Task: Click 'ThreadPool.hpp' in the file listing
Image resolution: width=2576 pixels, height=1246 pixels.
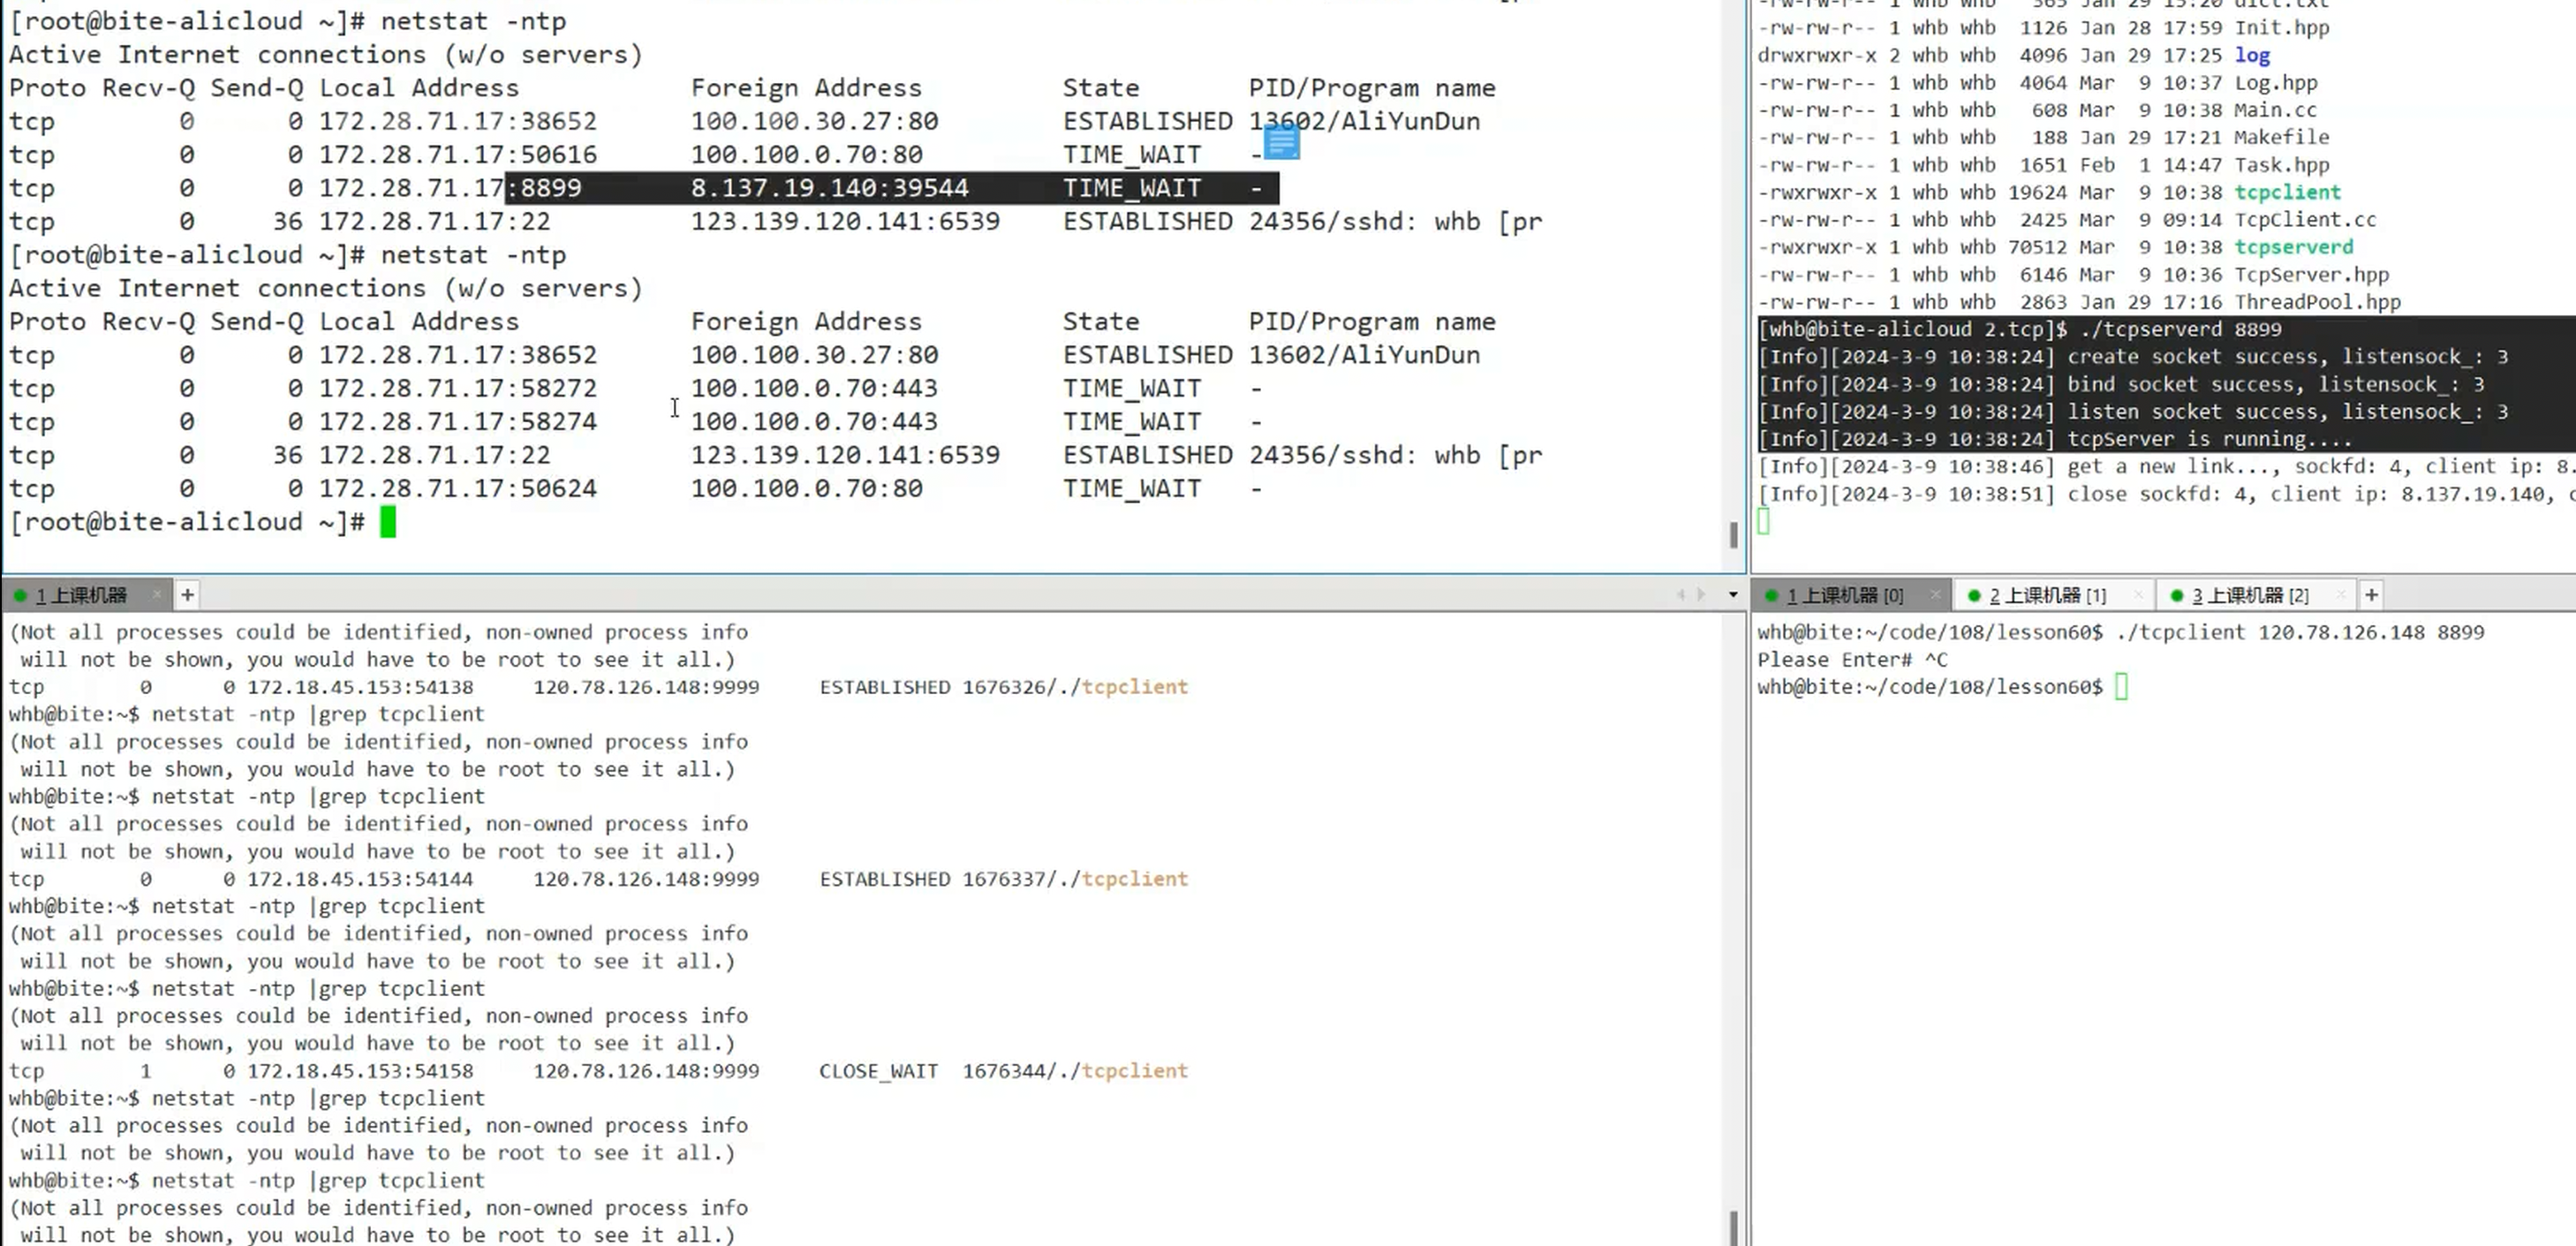Action: (x=2317, y=302)
